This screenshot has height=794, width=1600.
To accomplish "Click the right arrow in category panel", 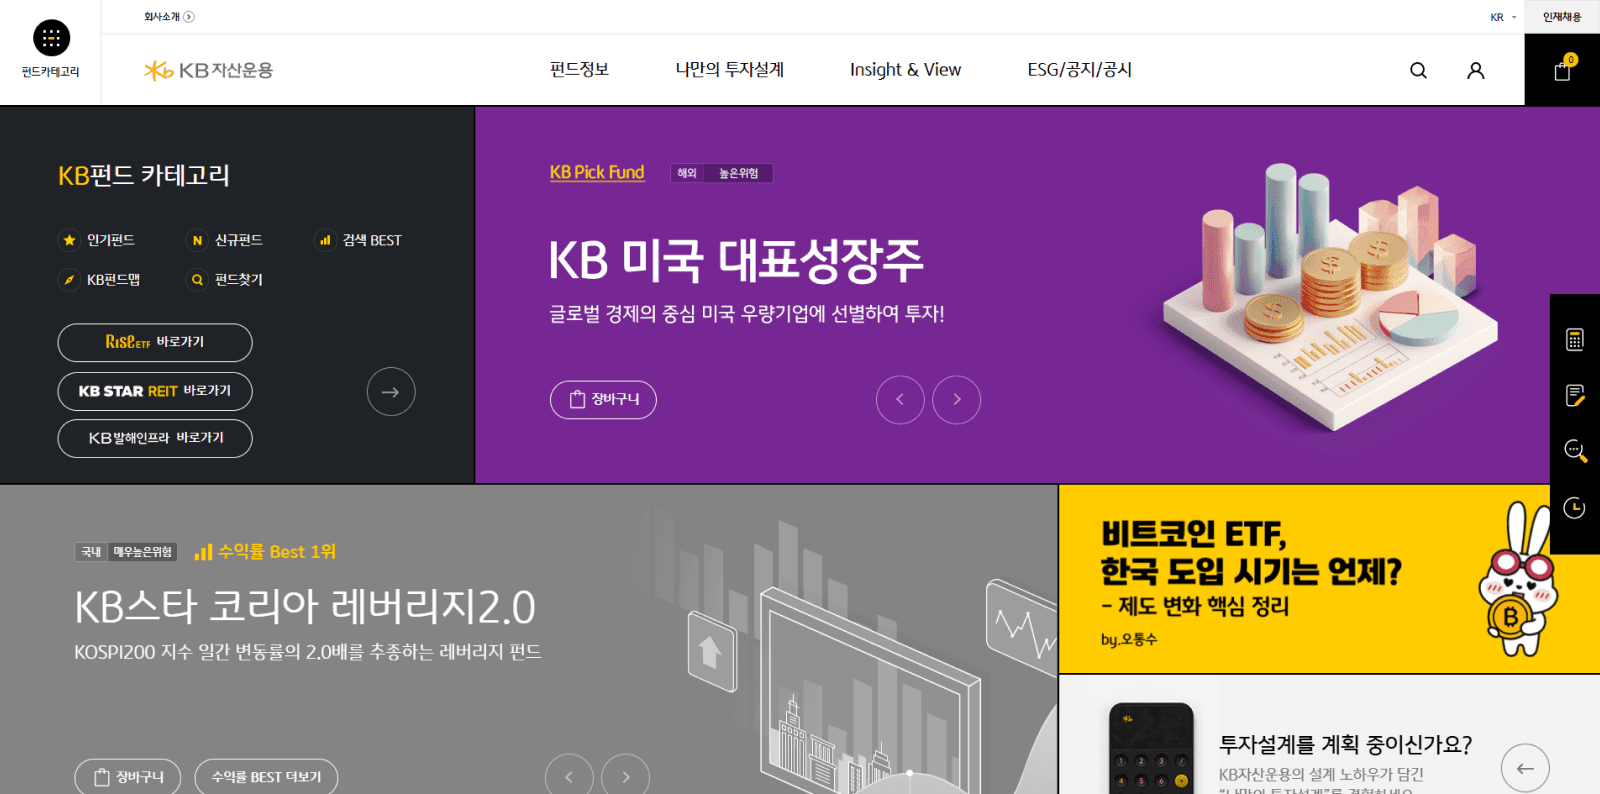I will pos(391,392).
